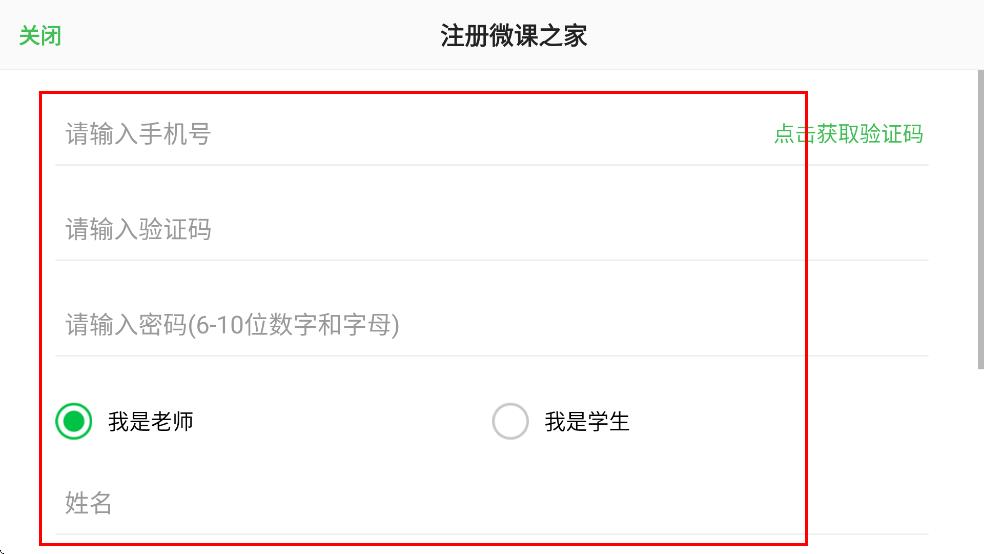Tap the 我是老师 text label
The image size is (984, 554).
click(151, 422)
